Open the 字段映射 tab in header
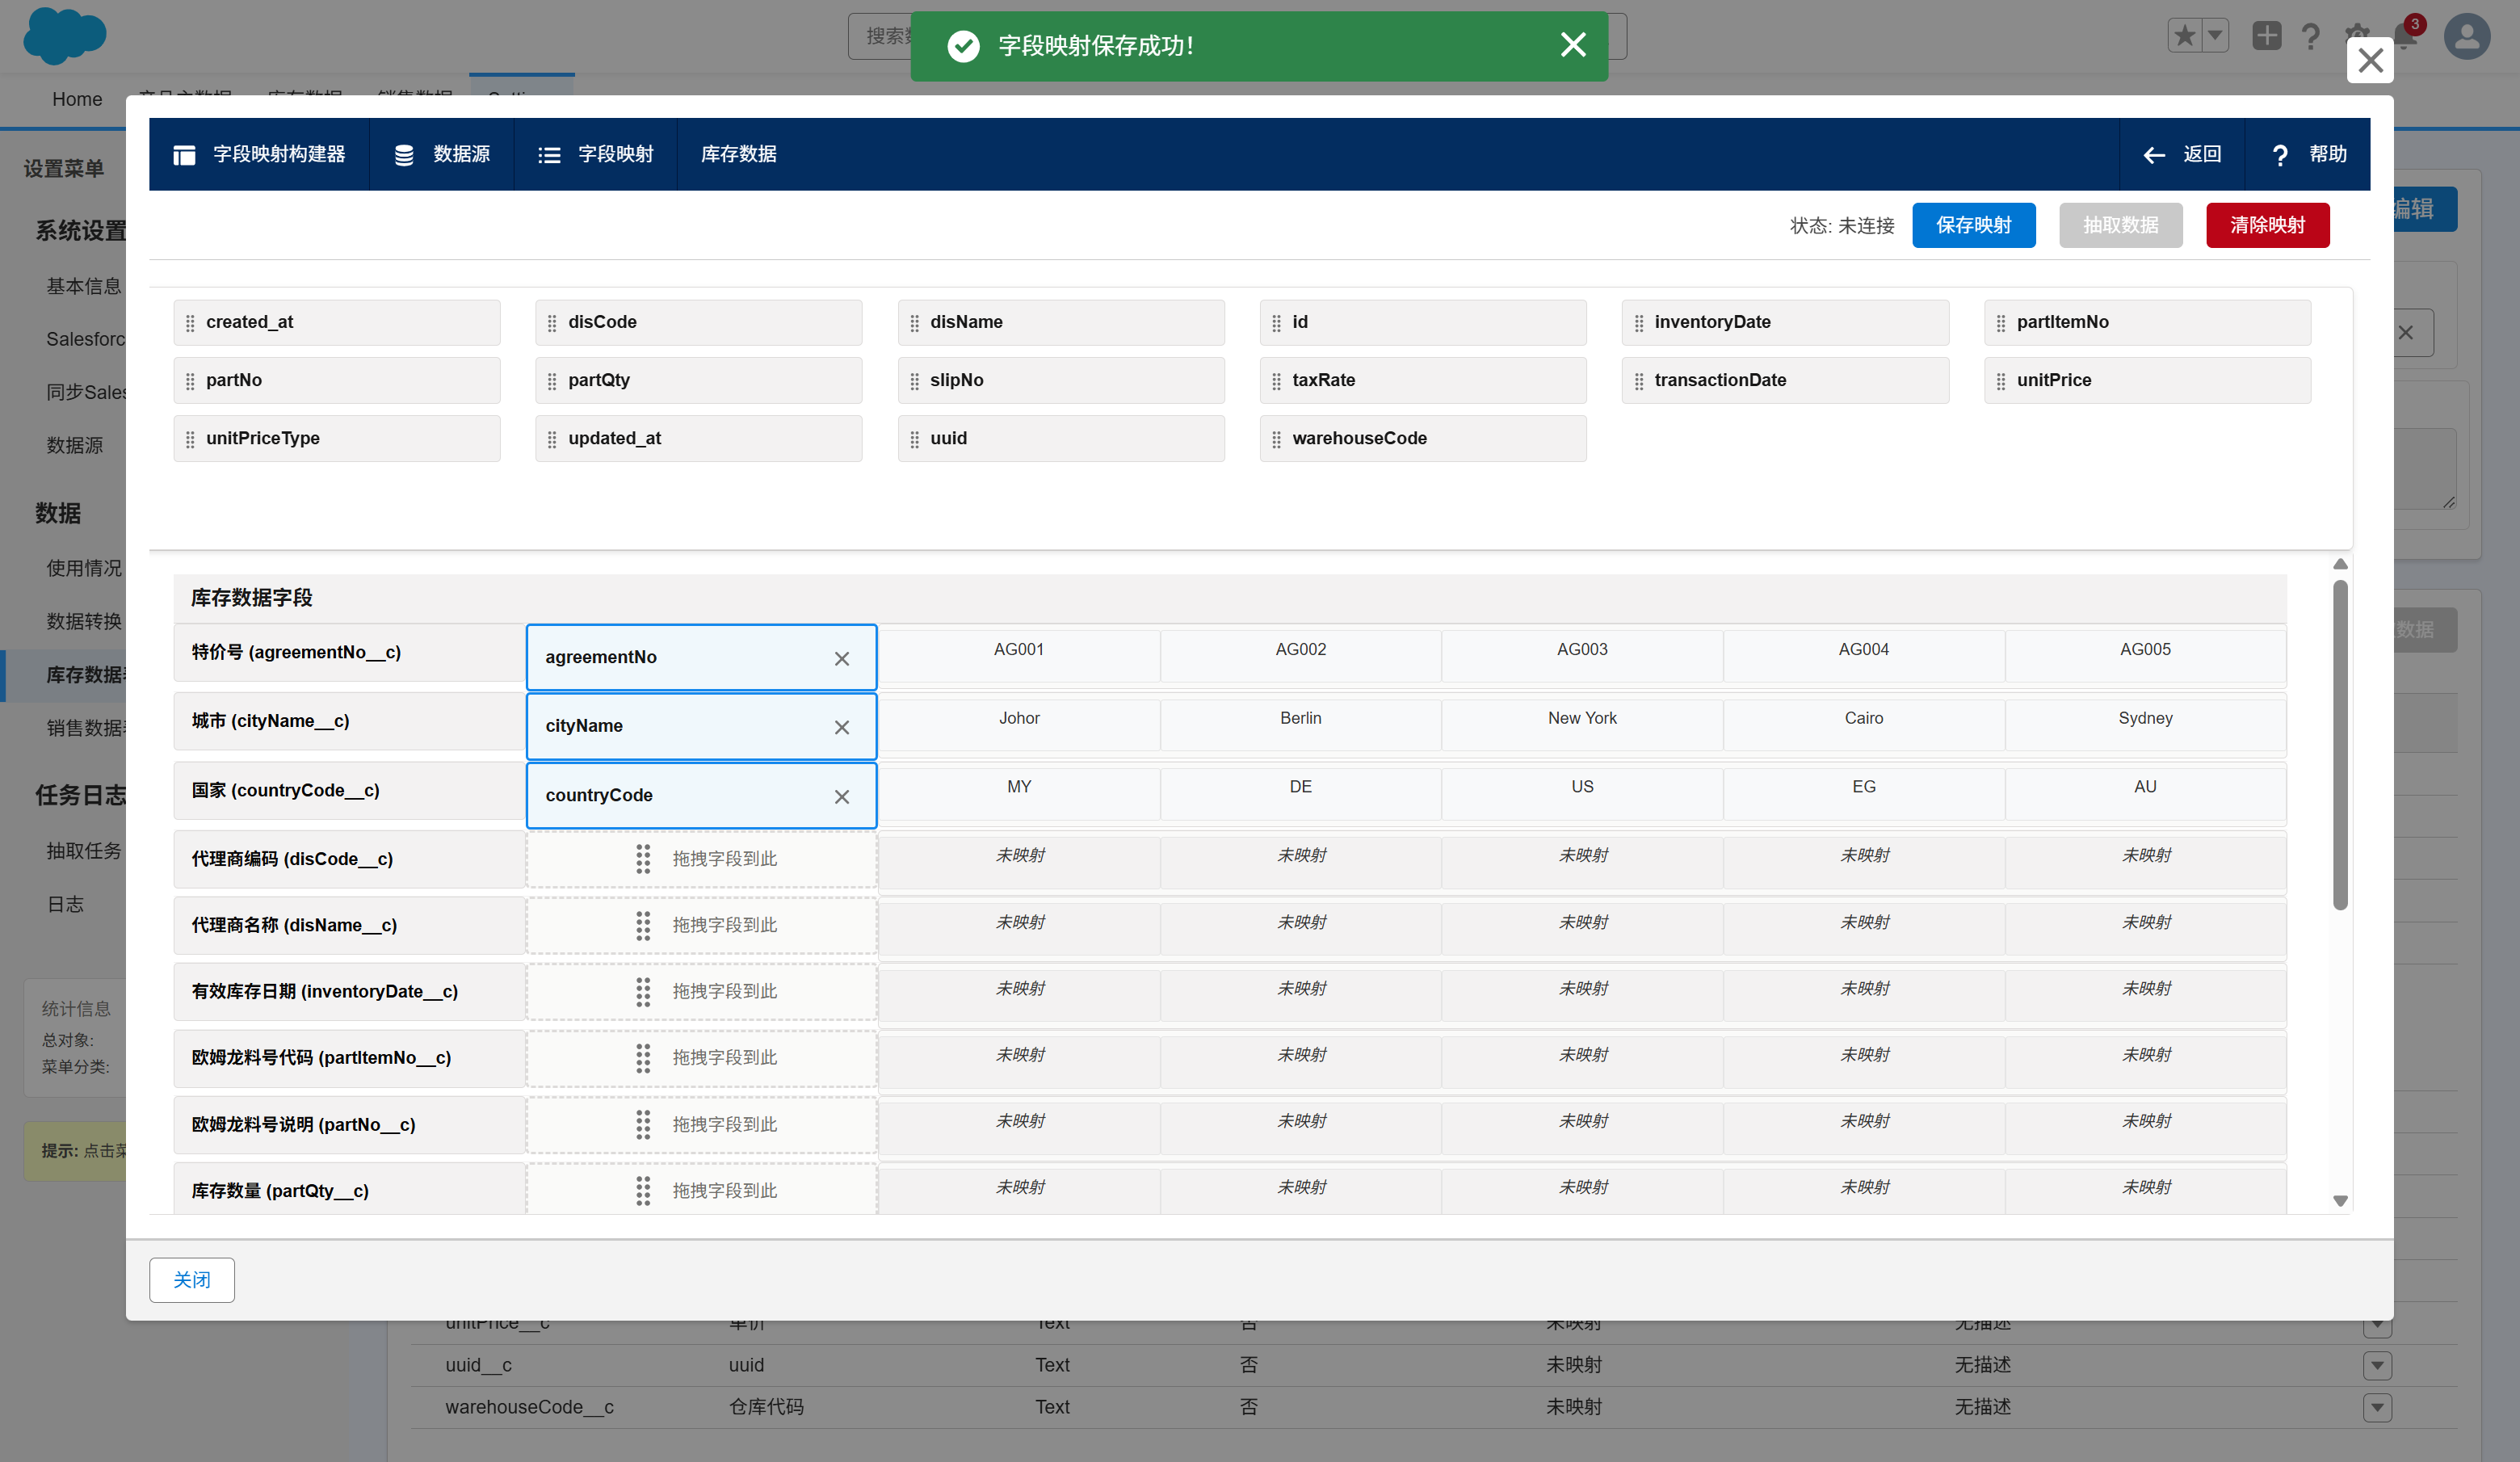 tap(596, 154)
